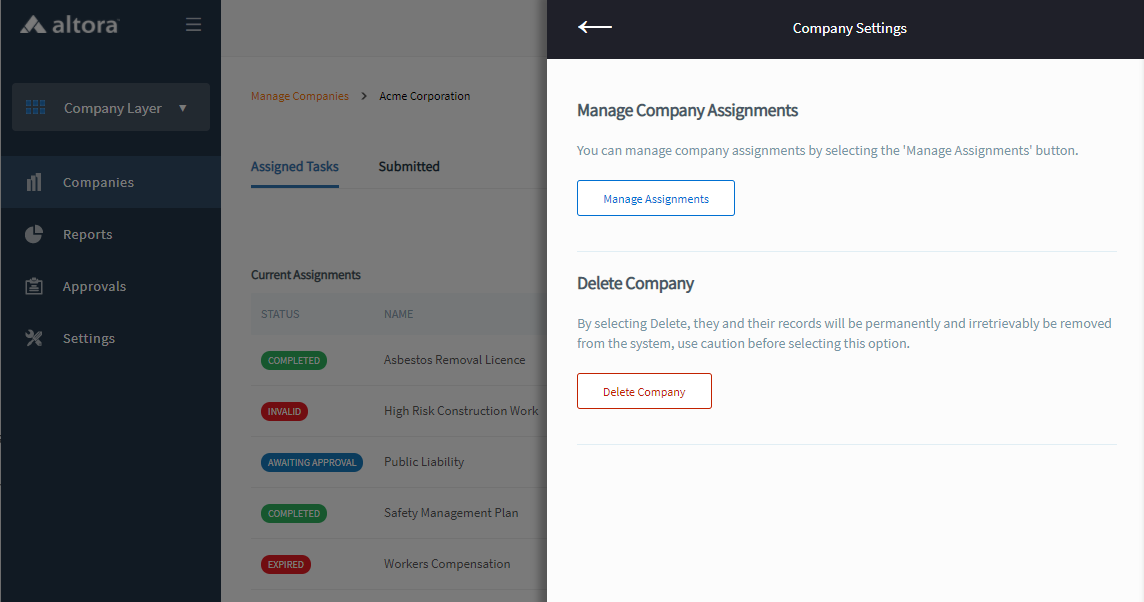Toggle the hamburger menu icon

click(x=194, y=25)
